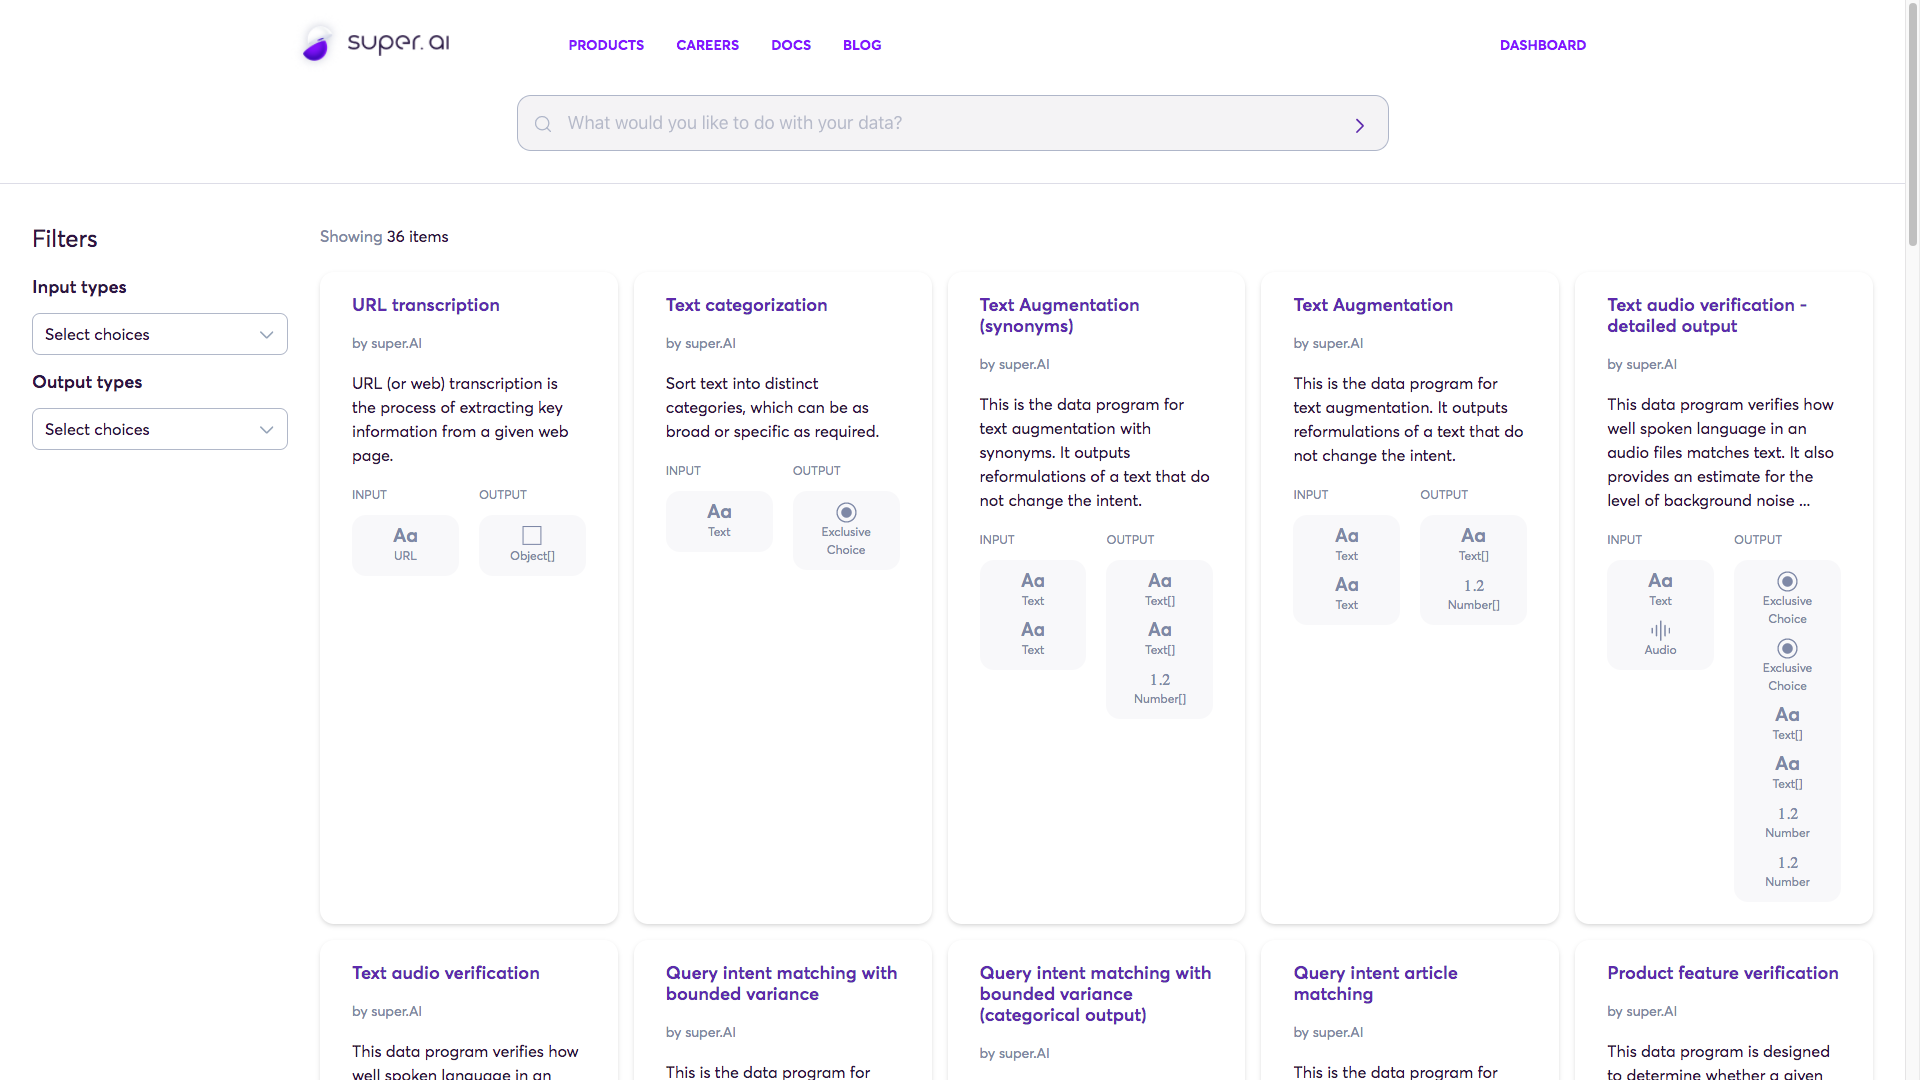
Task: Open the Text audio verification card title
Action: click(x=445, y=973)
